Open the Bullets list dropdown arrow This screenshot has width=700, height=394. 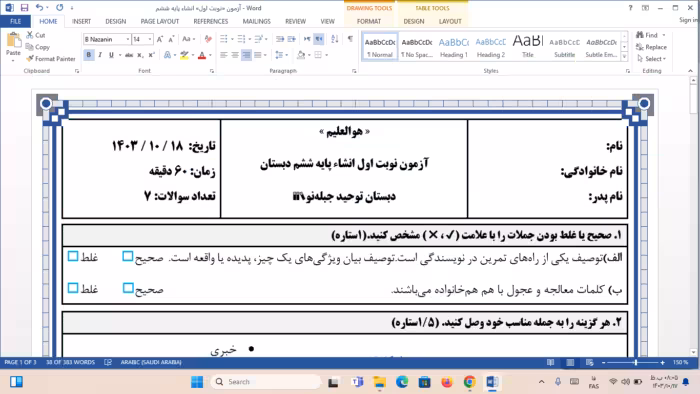coord(232,39)
